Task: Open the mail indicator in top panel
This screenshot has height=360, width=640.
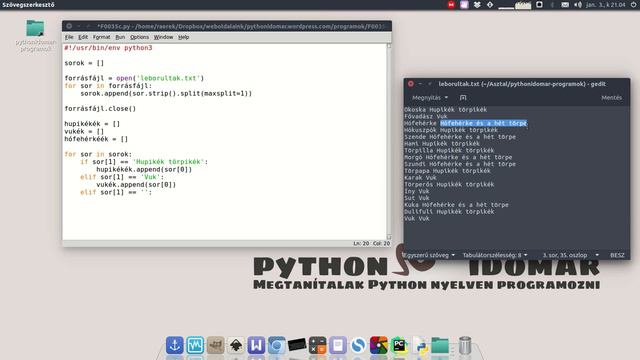Action: (565, 5)
